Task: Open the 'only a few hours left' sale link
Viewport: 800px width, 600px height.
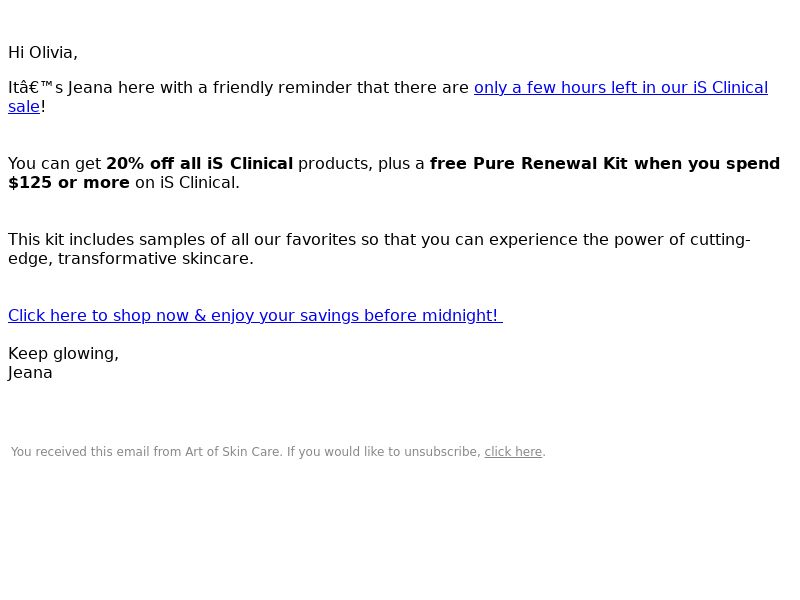Action: click(x=620, y=88)
